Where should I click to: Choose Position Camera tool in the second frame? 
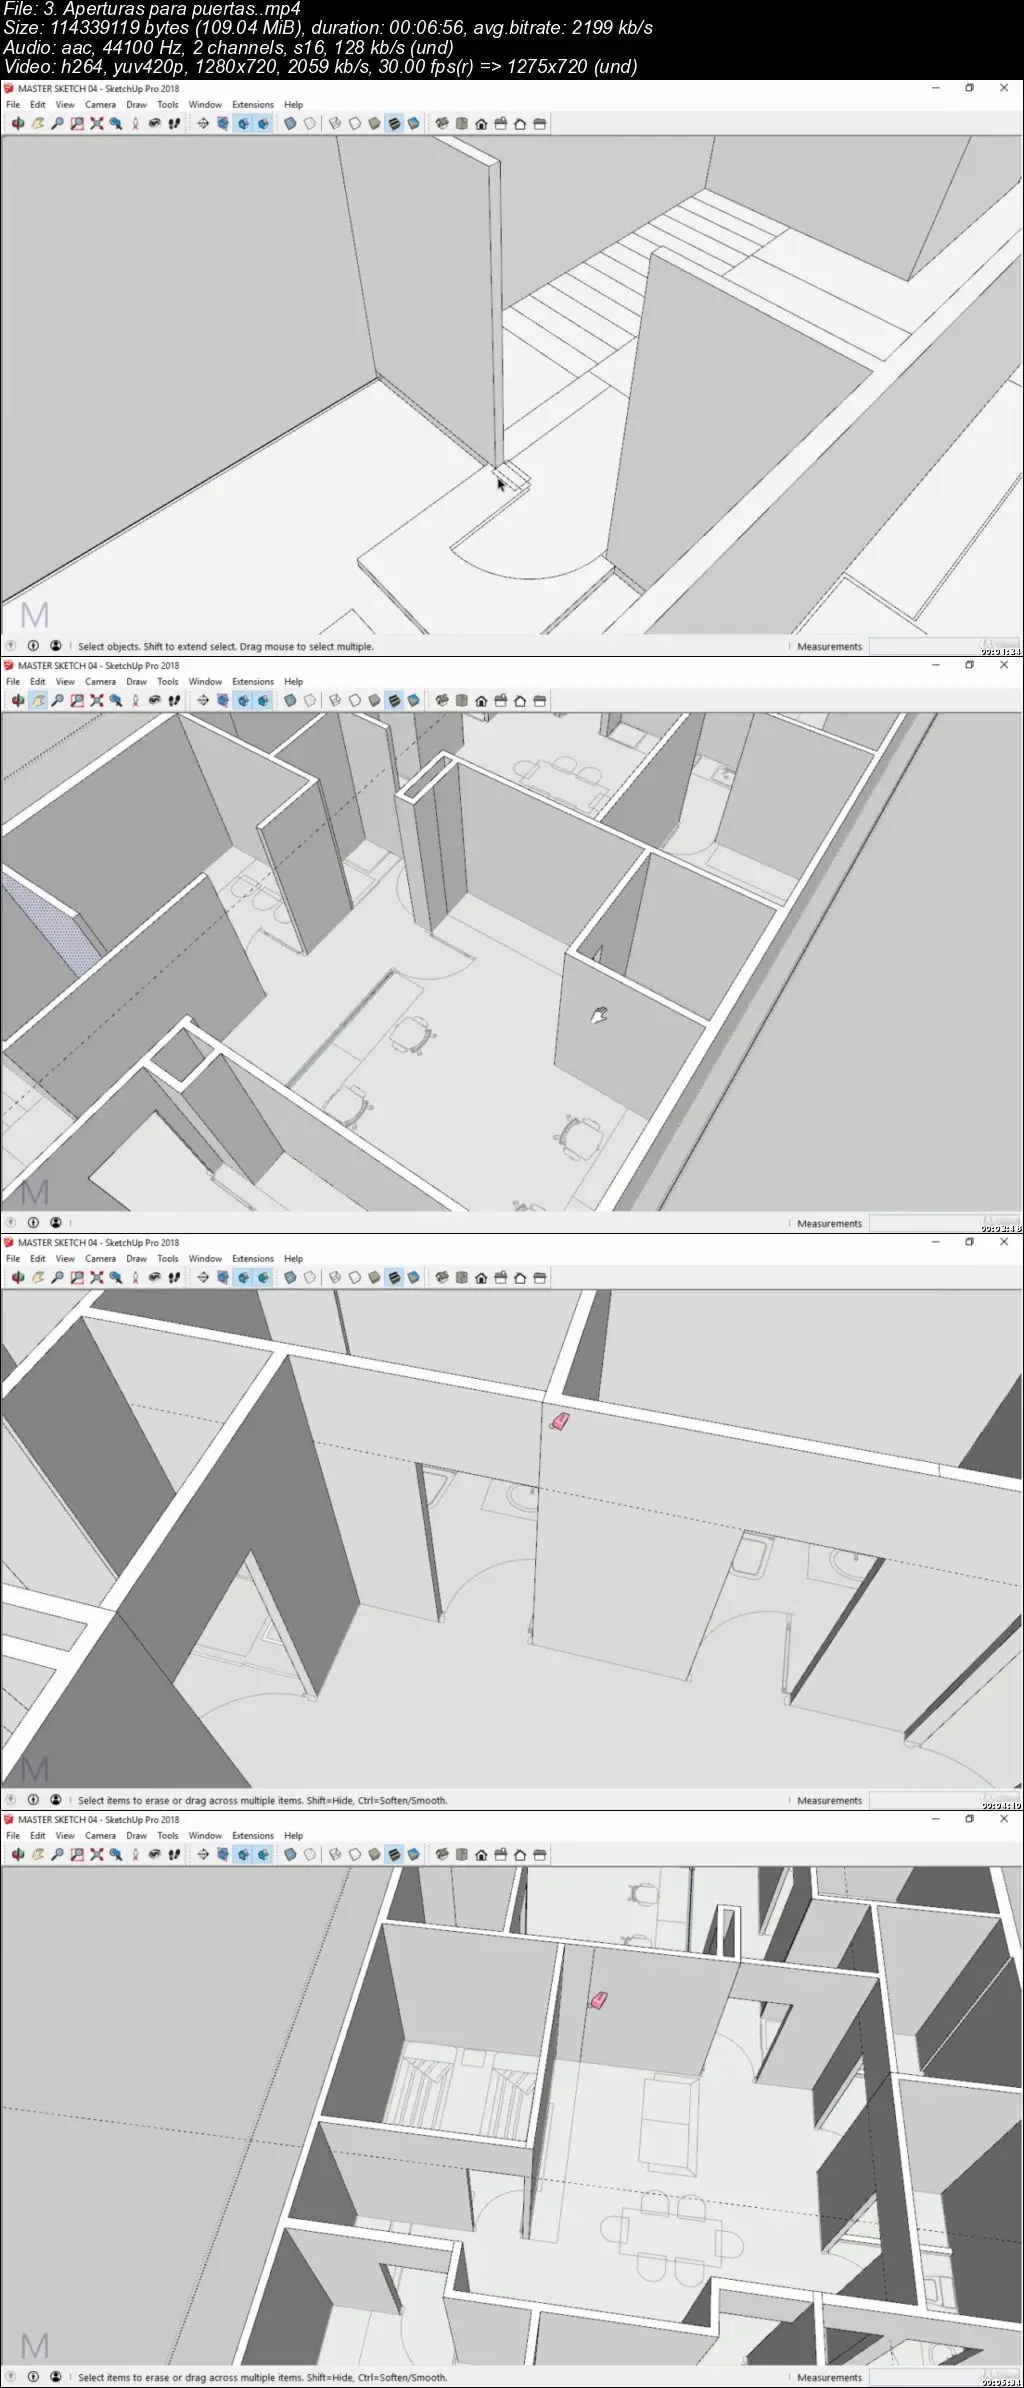135,701
